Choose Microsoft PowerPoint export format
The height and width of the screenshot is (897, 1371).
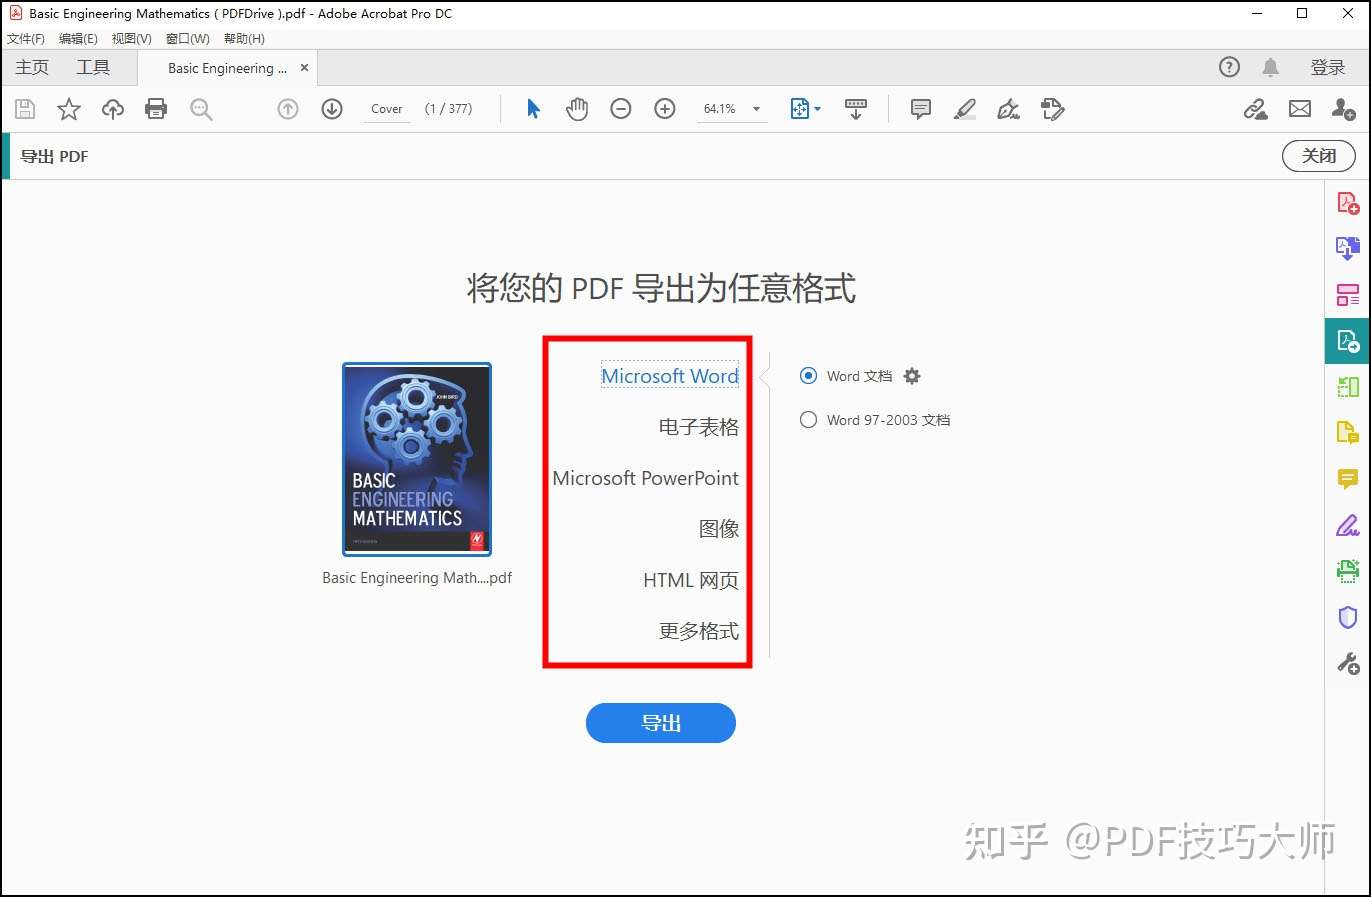(646, 478)
